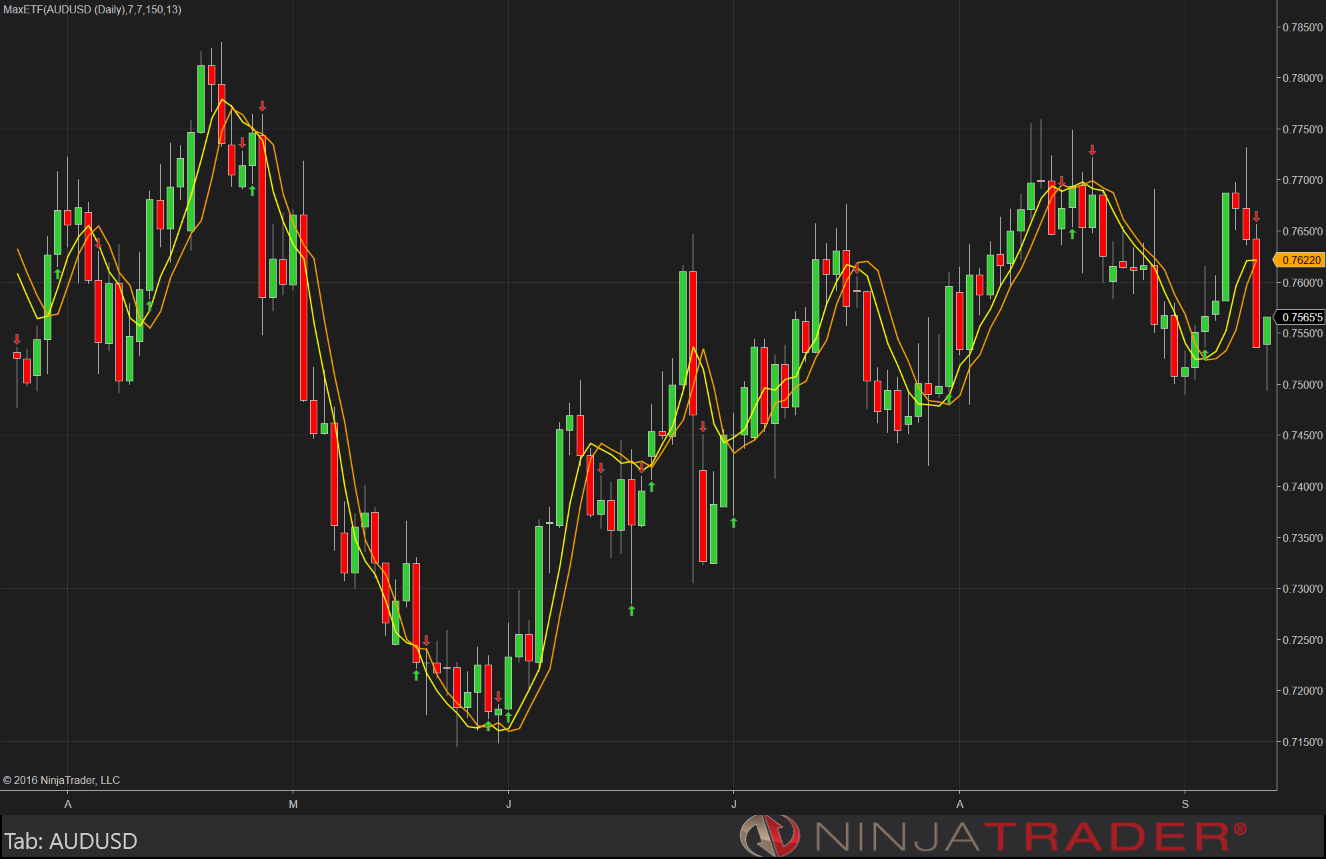Click the 0.7300'0 price axis label

tap(1302, 588)
